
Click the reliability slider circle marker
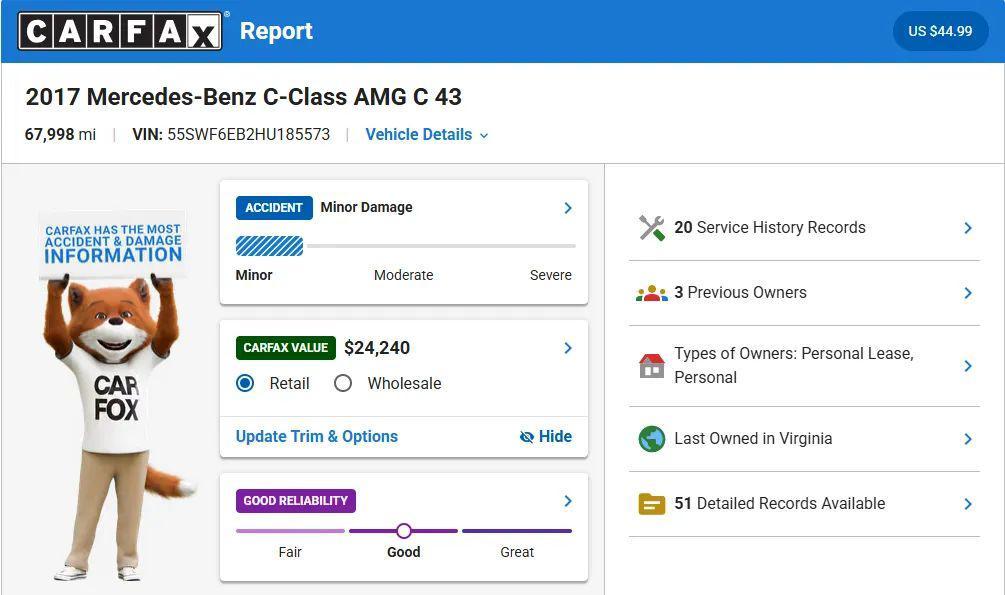point(404,531)
